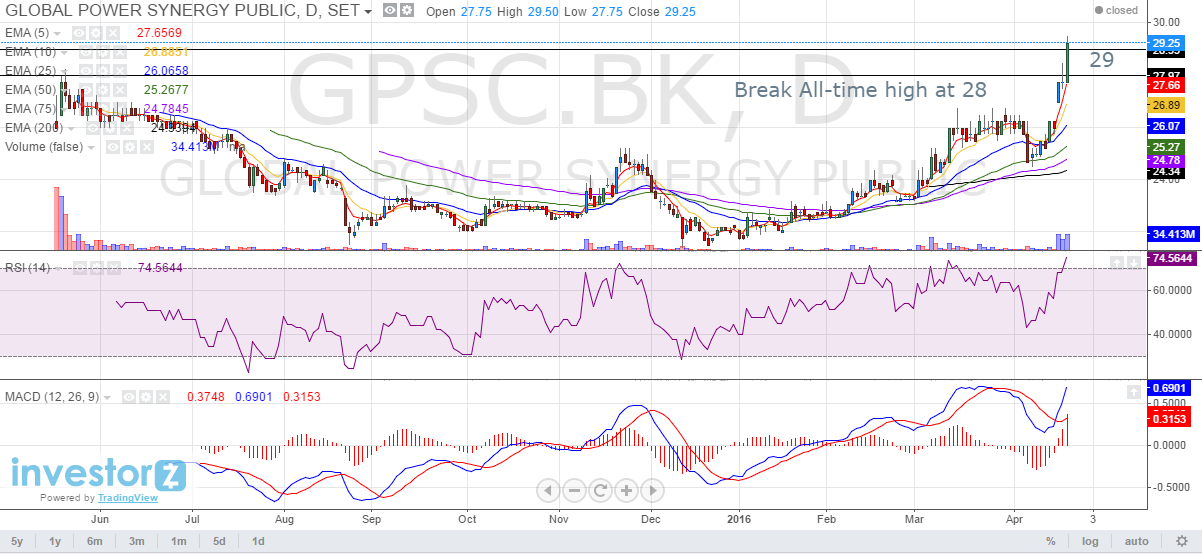Hide the EMA (75) indicator
The image size is (1202, 554).
tap(86, 109)
